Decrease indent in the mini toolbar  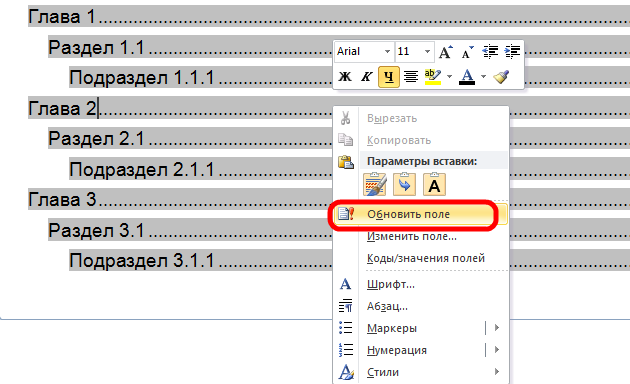[x=490, y=52]
